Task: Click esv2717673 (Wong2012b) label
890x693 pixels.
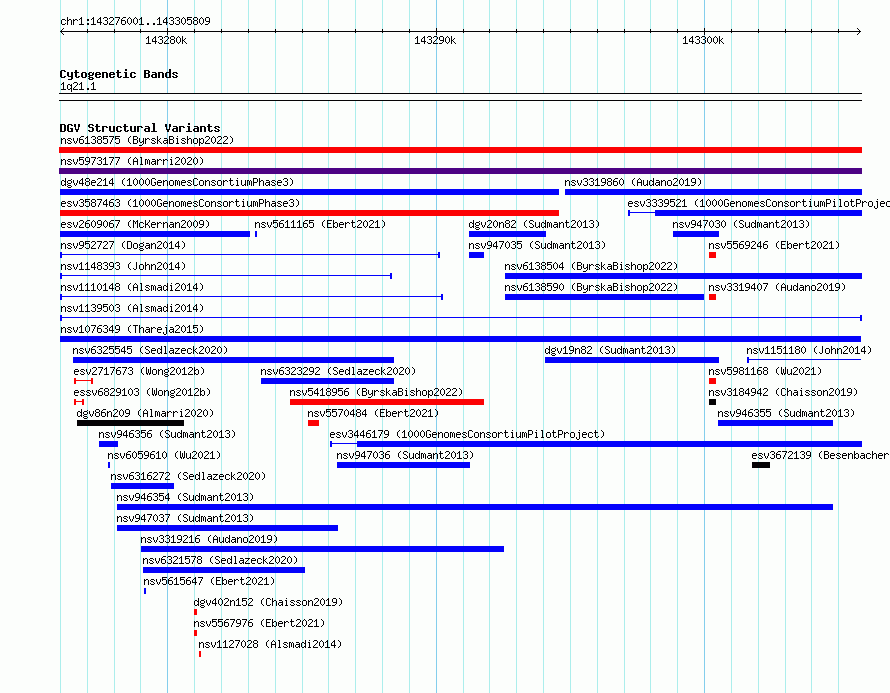Action: pos(139,371)
